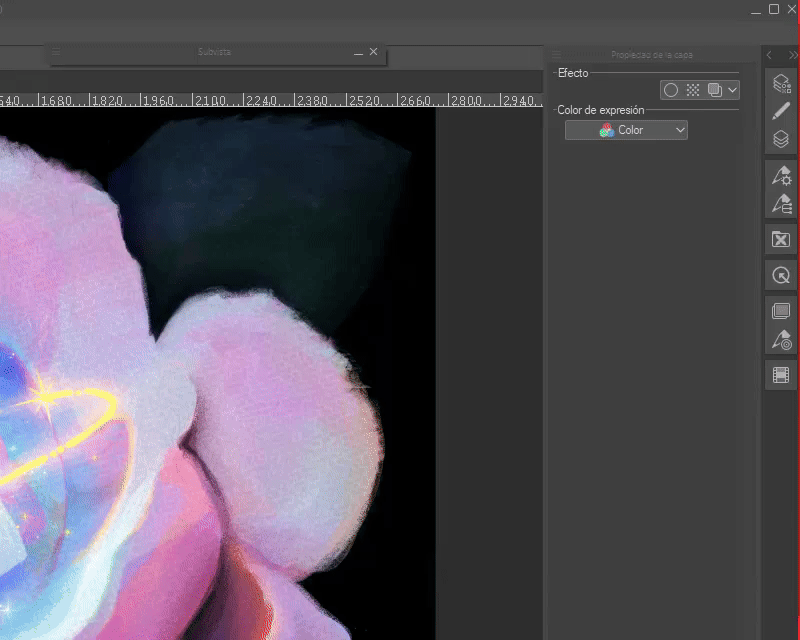Viewport: 800px width, 640px height.
Task: Open the Propiedad de la capa panel menu
Action: (557, 54)
